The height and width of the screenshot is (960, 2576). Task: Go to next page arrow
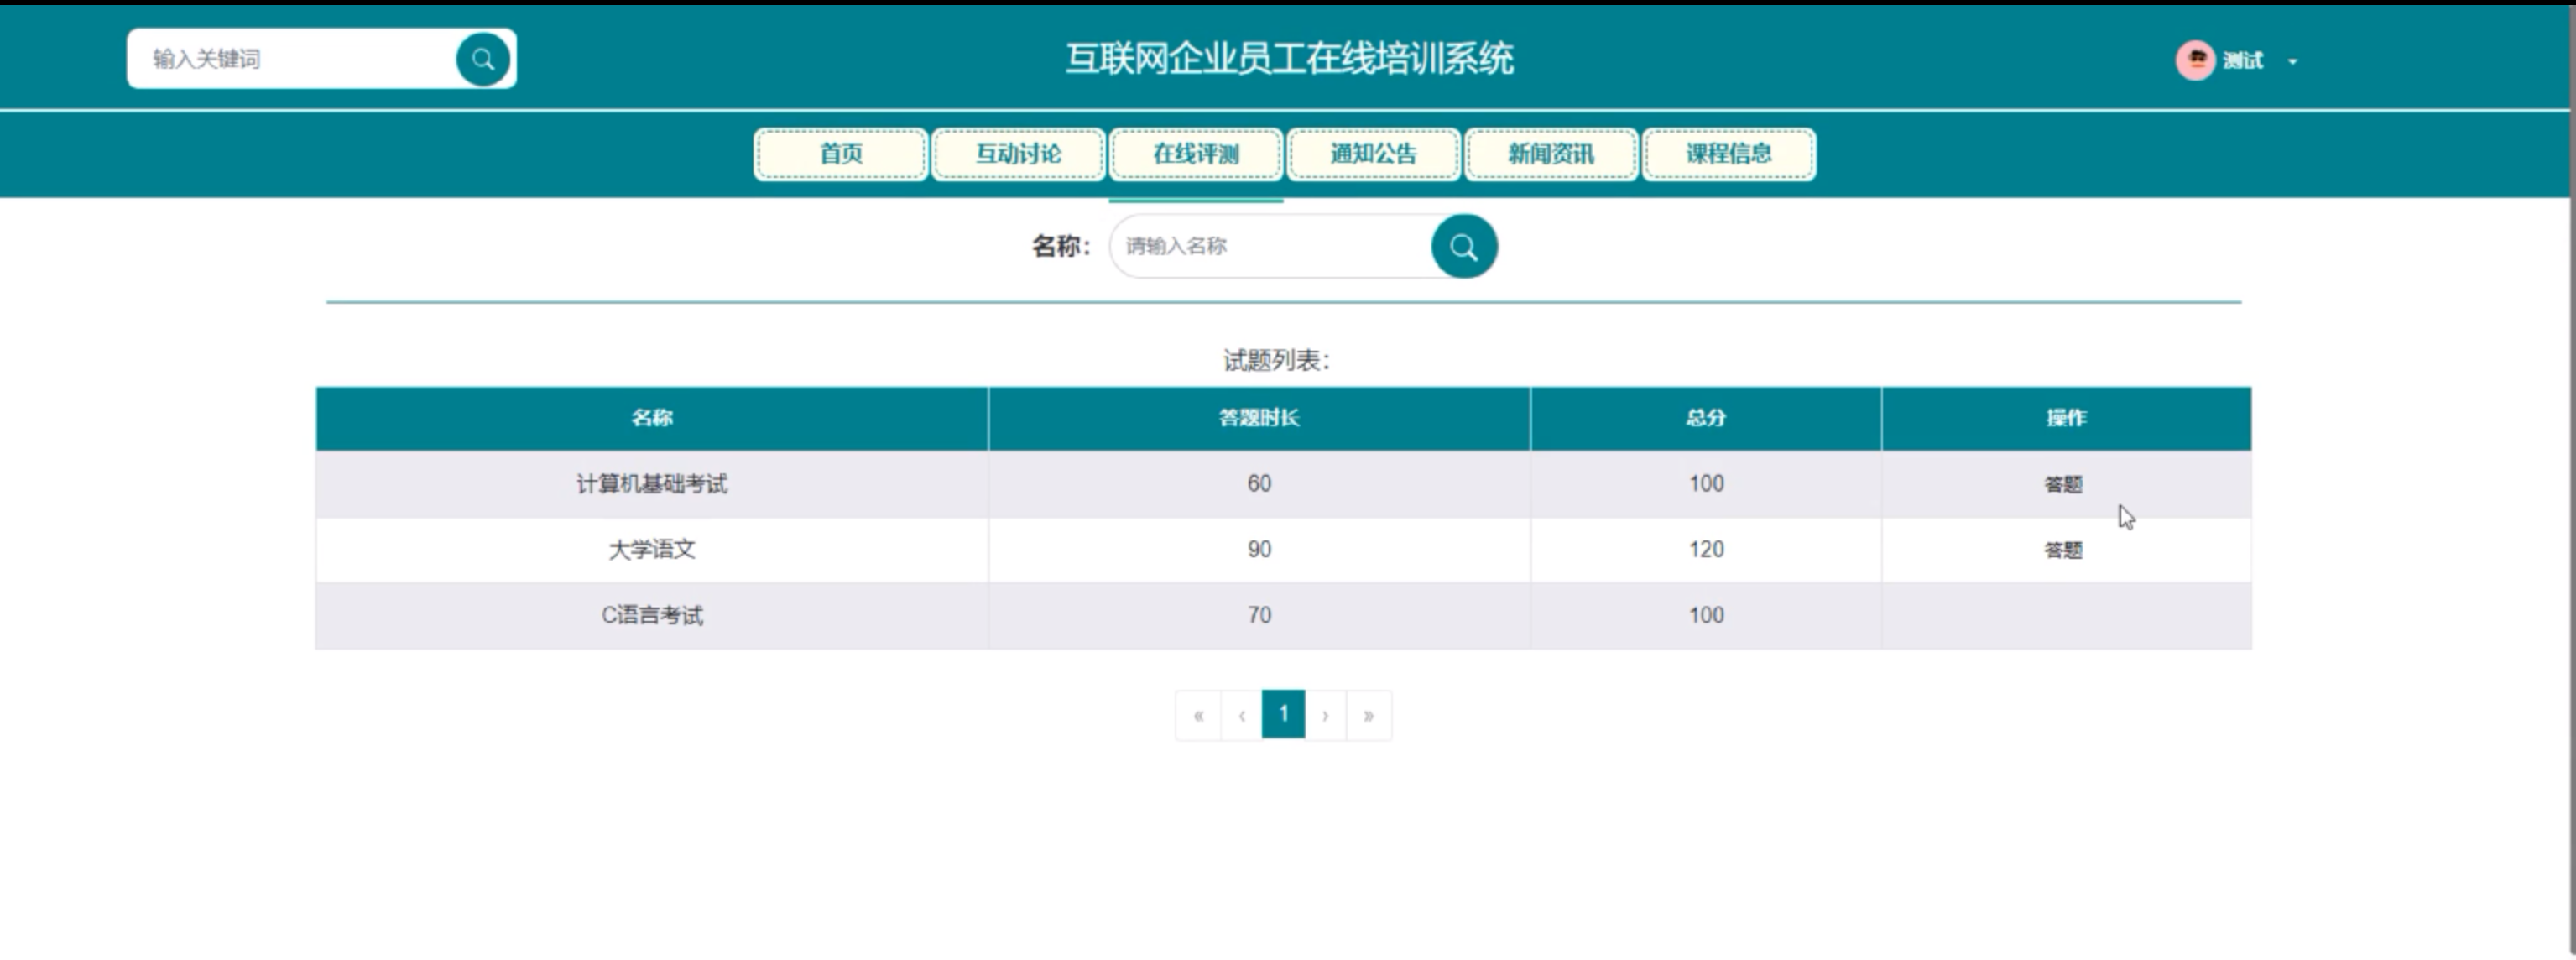(1325, 715)
